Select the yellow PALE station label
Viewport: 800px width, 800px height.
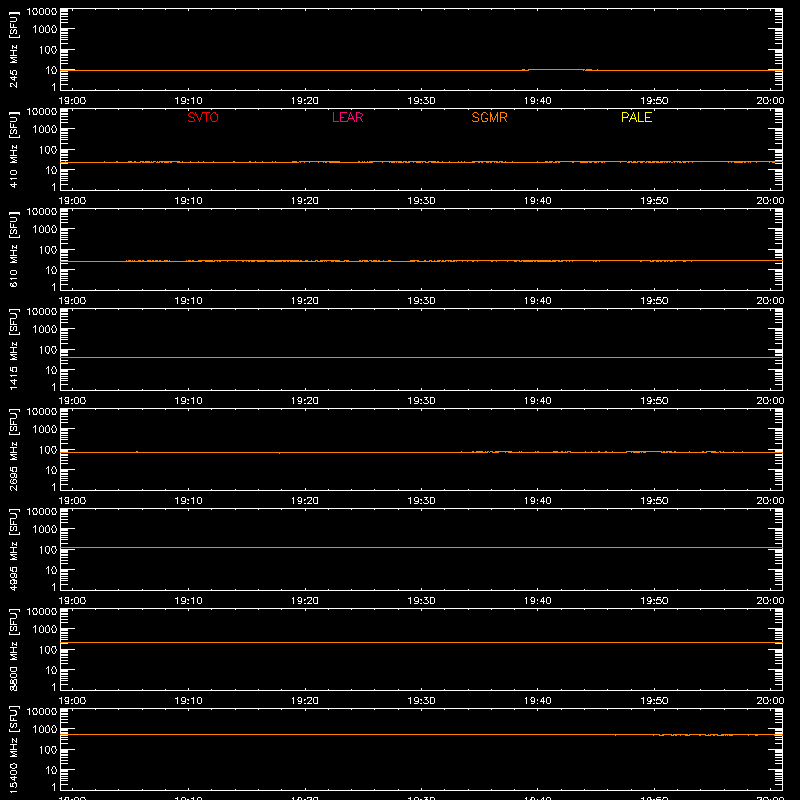click(x=636, y=117)
